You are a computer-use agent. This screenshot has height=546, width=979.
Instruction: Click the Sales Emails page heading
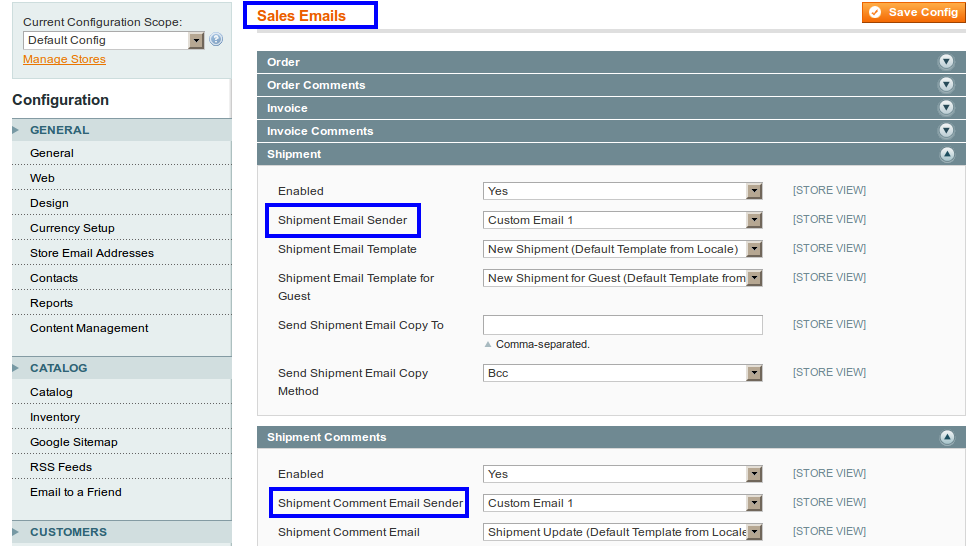pos(301,16)
